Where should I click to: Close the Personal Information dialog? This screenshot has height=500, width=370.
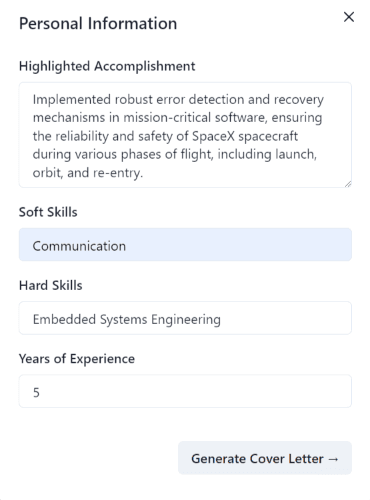(x=349, y=17)
